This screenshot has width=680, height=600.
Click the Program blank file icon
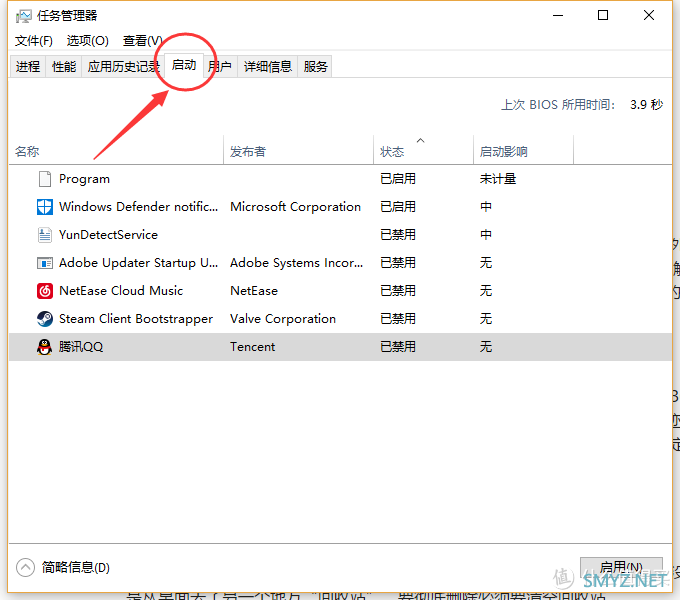[45, 179]
